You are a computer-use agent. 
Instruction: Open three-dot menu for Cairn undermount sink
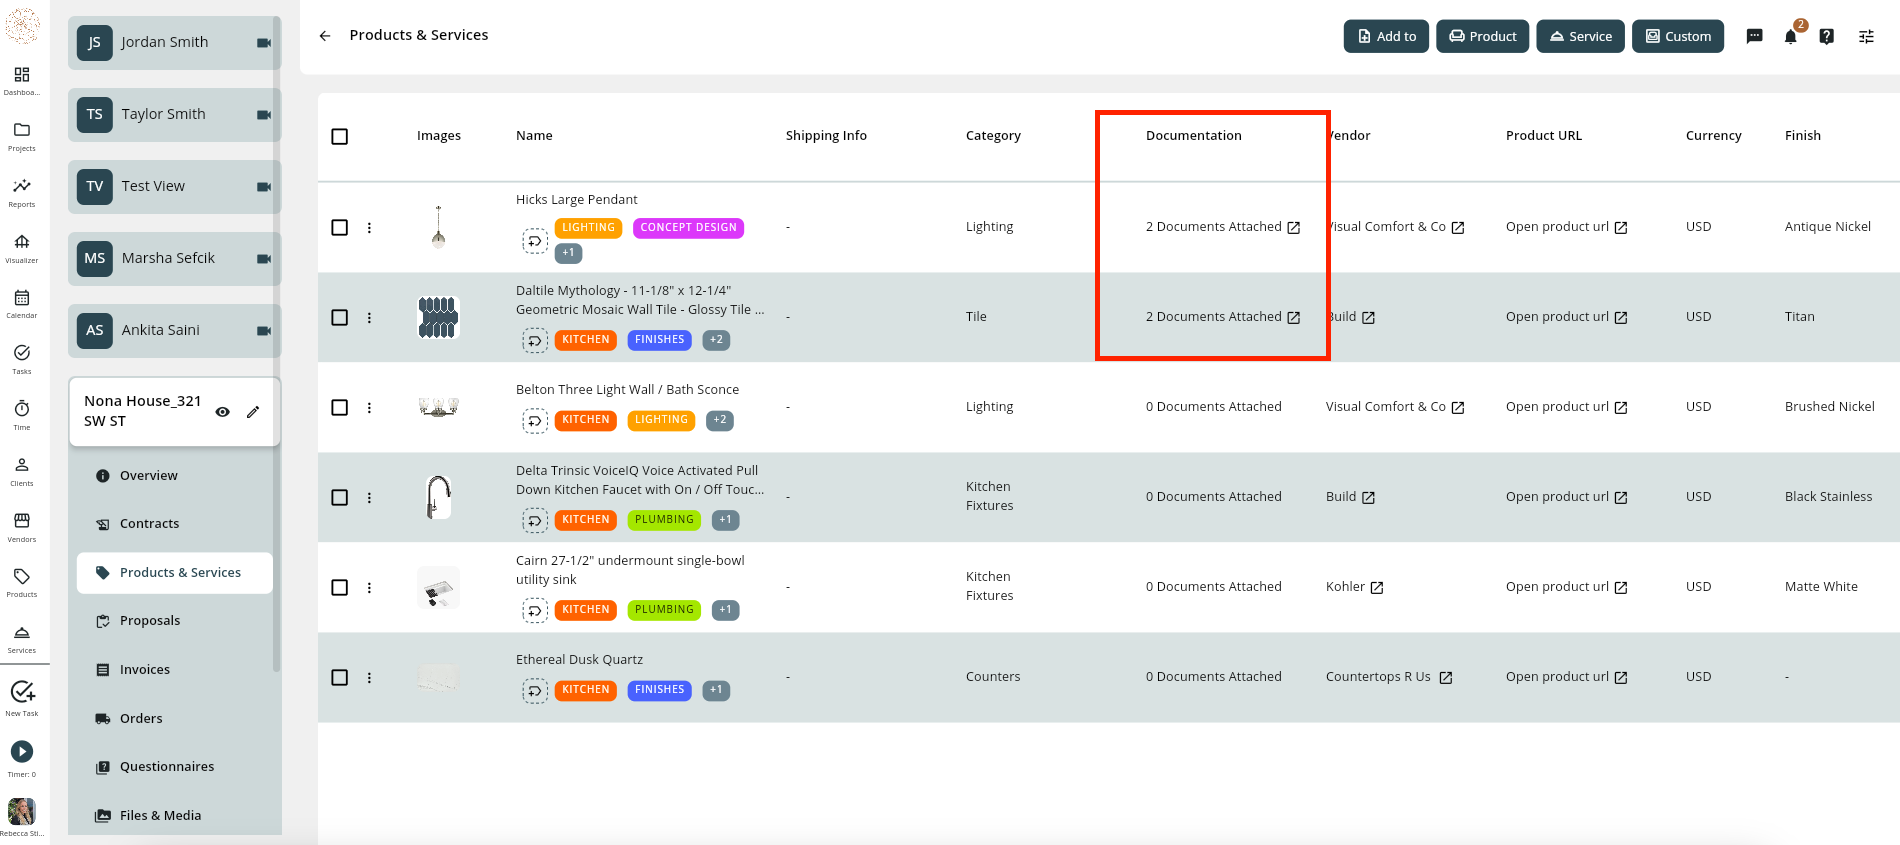click(369, 587)
